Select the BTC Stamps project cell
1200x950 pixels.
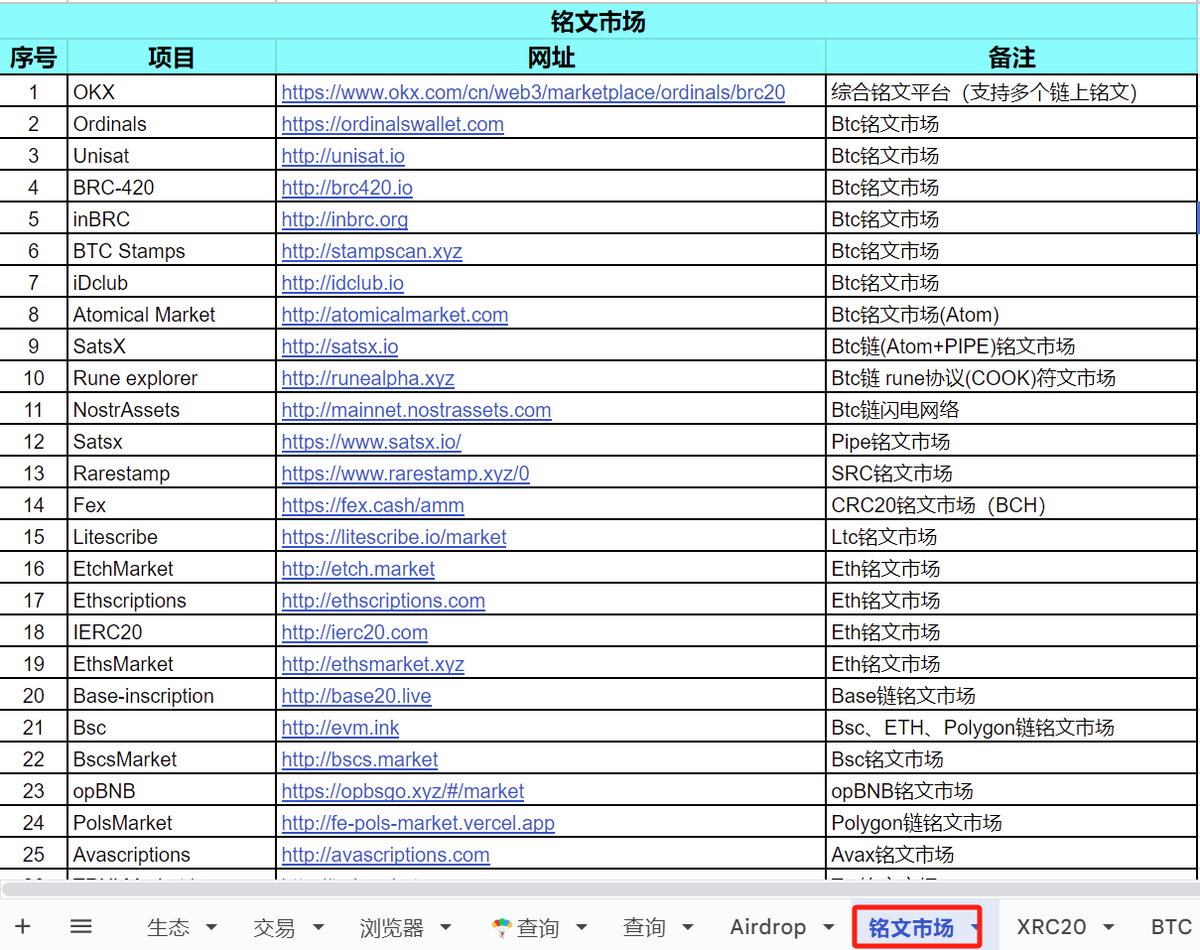[172, 251]
